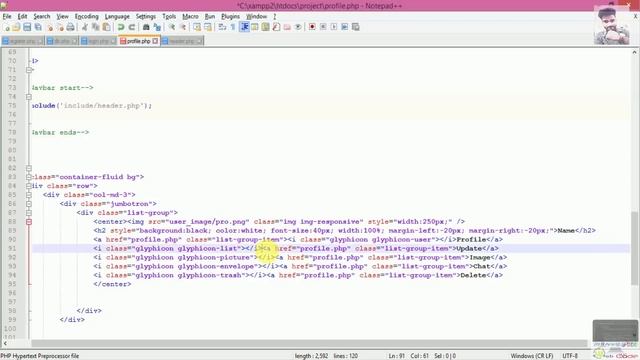Create a new file with toolbar New icon
The width and height of the screenshot is (640, 360).
[7, 27]
